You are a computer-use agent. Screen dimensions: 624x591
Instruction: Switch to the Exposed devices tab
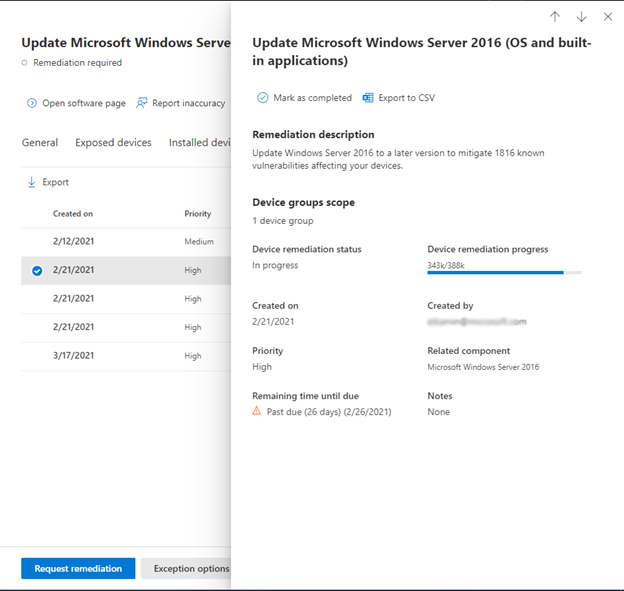click(x=113, y=142)
